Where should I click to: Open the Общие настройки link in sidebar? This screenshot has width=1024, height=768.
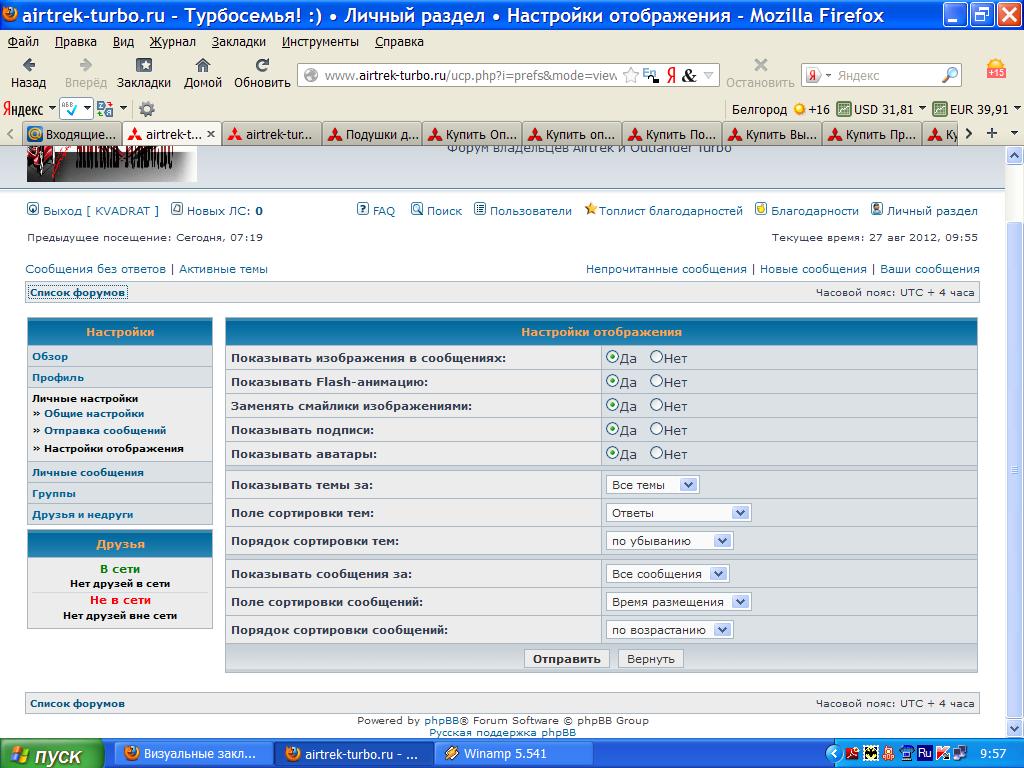pos(94,413)
